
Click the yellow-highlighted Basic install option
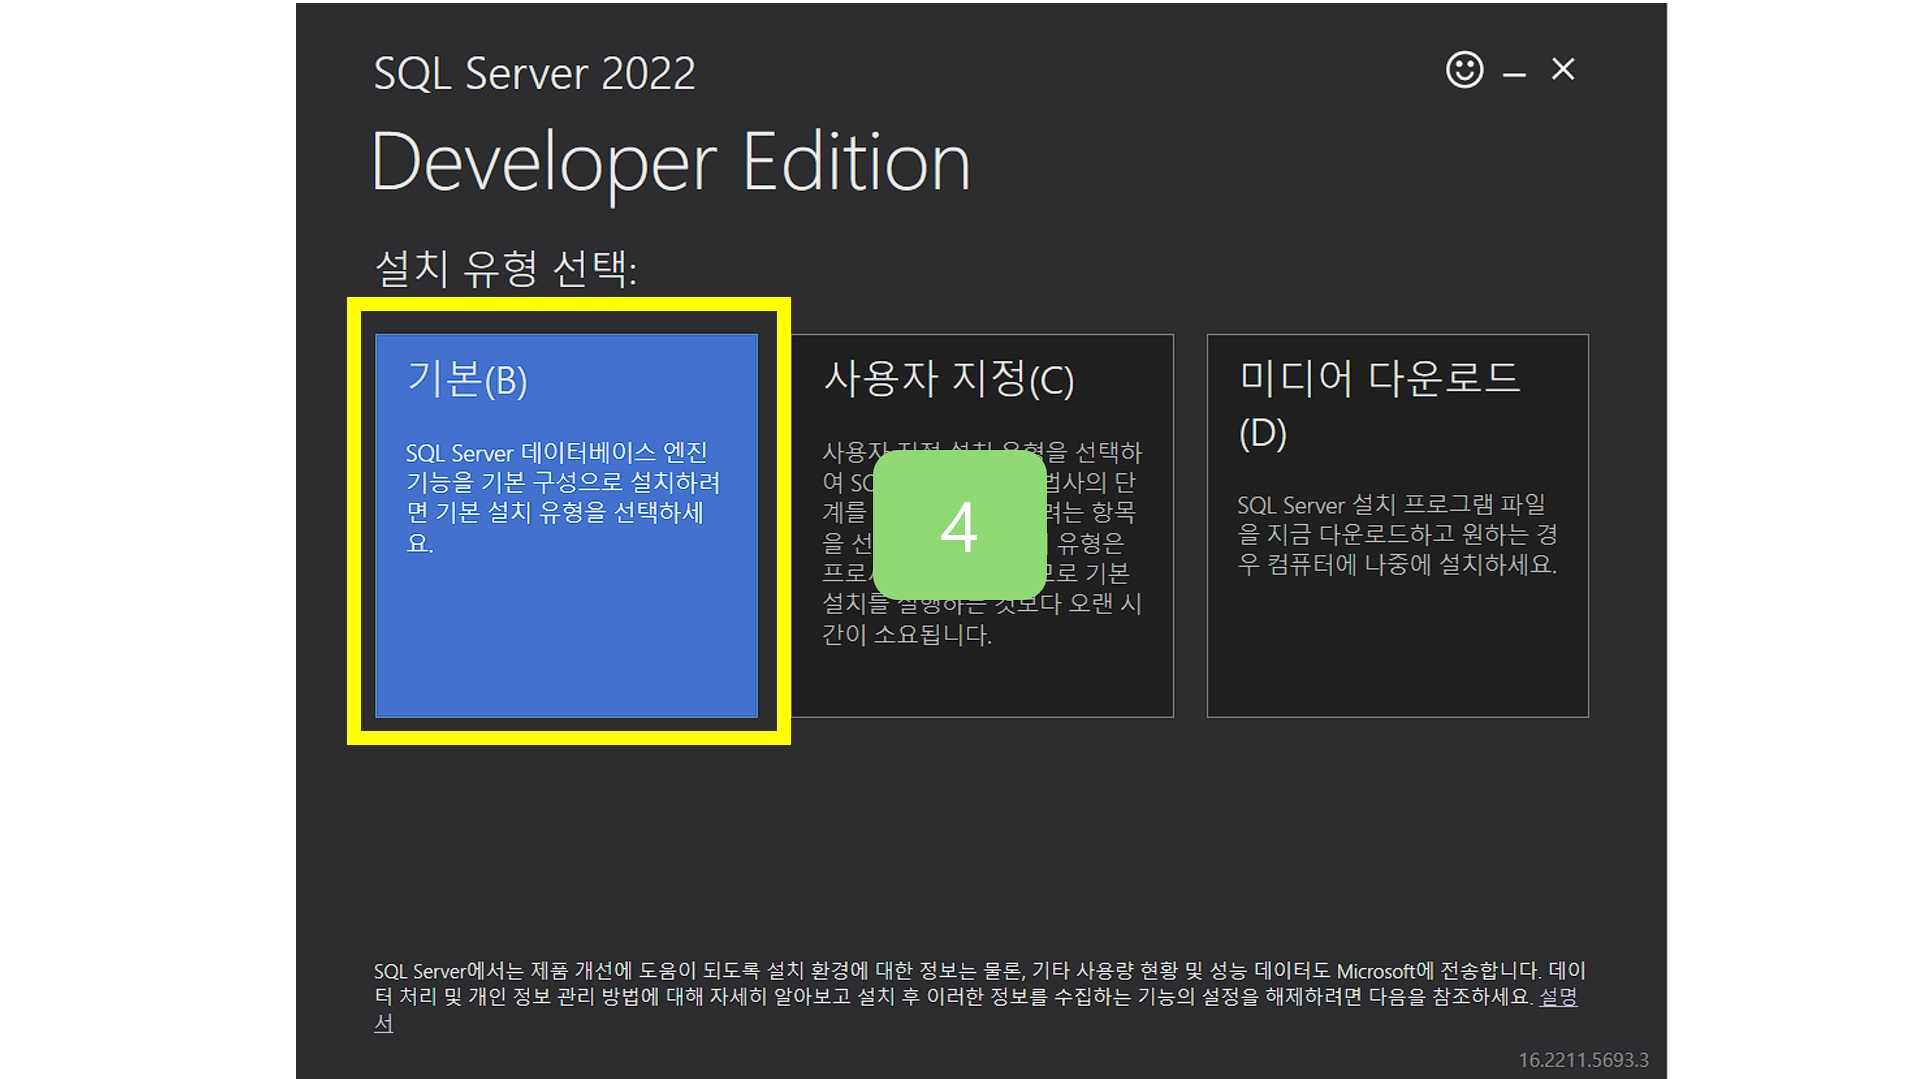point(565,520)
